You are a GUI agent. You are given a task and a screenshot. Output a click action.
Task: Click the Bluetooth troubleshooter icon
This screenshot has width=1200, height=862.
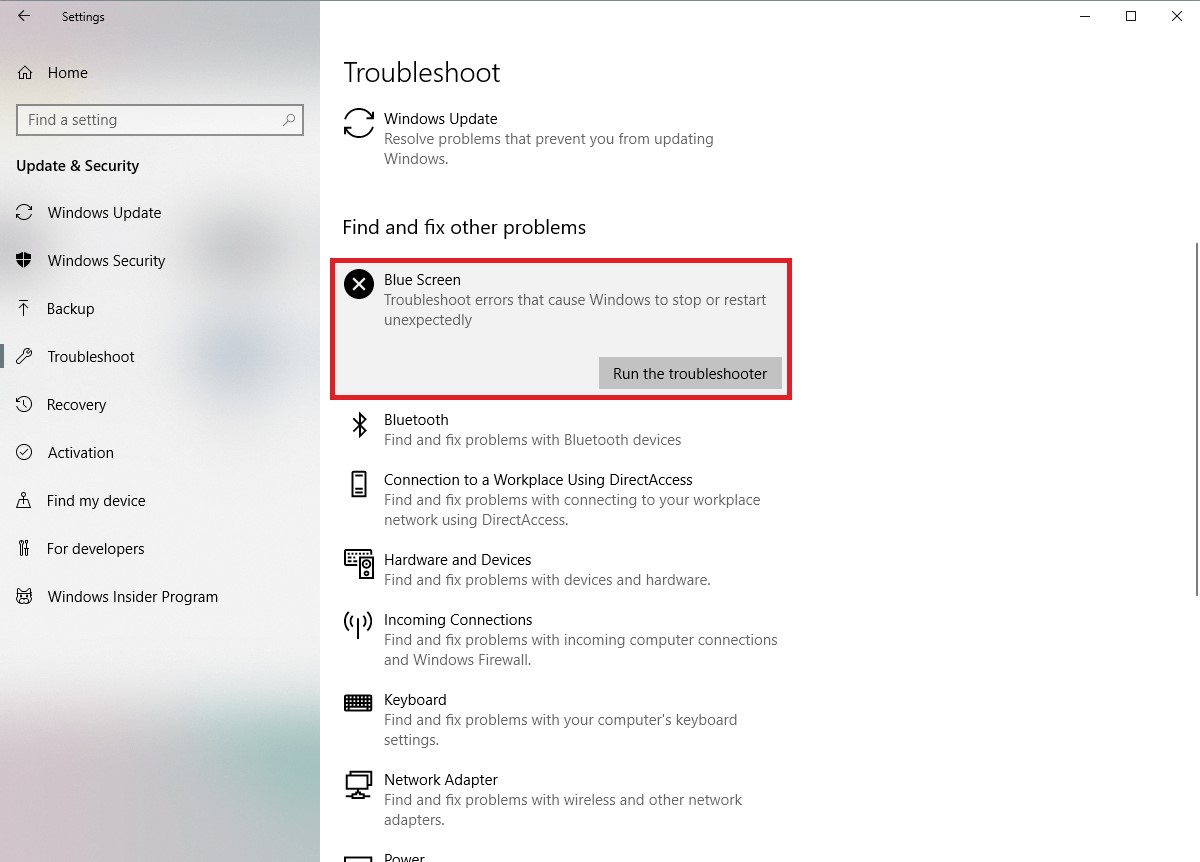coord(359,425)
